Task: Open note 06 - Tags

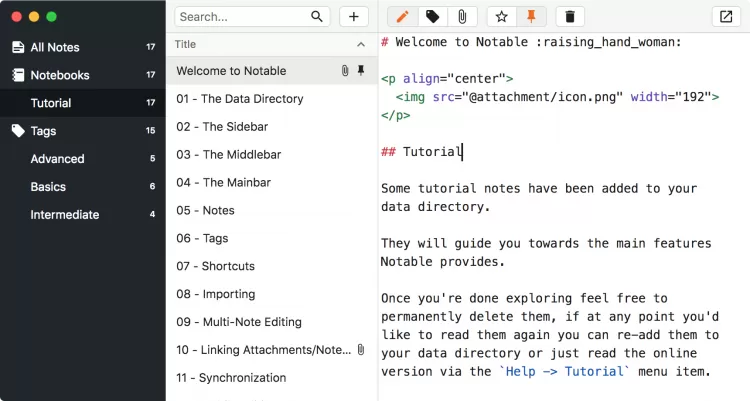Action: [272, 238]
